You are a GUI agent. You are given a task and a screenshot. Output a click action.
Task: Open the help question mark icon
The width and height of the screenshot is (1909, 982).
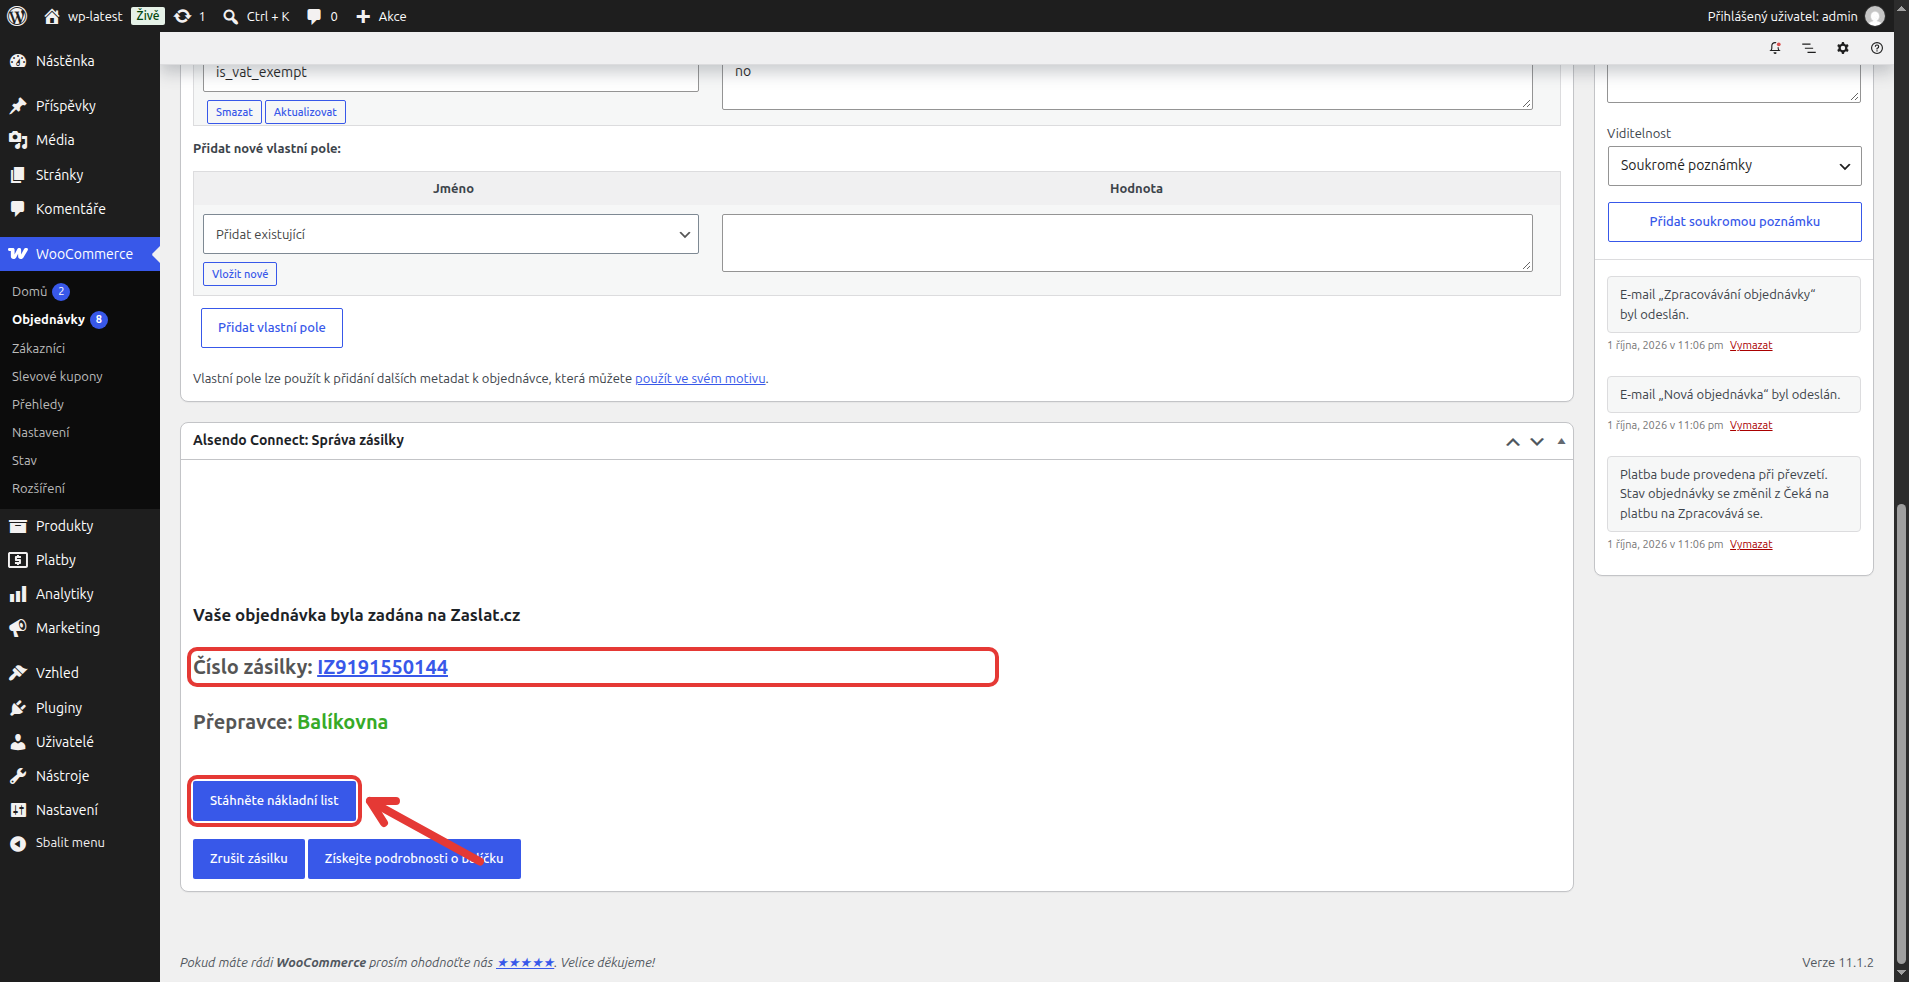coord(1877,48)
